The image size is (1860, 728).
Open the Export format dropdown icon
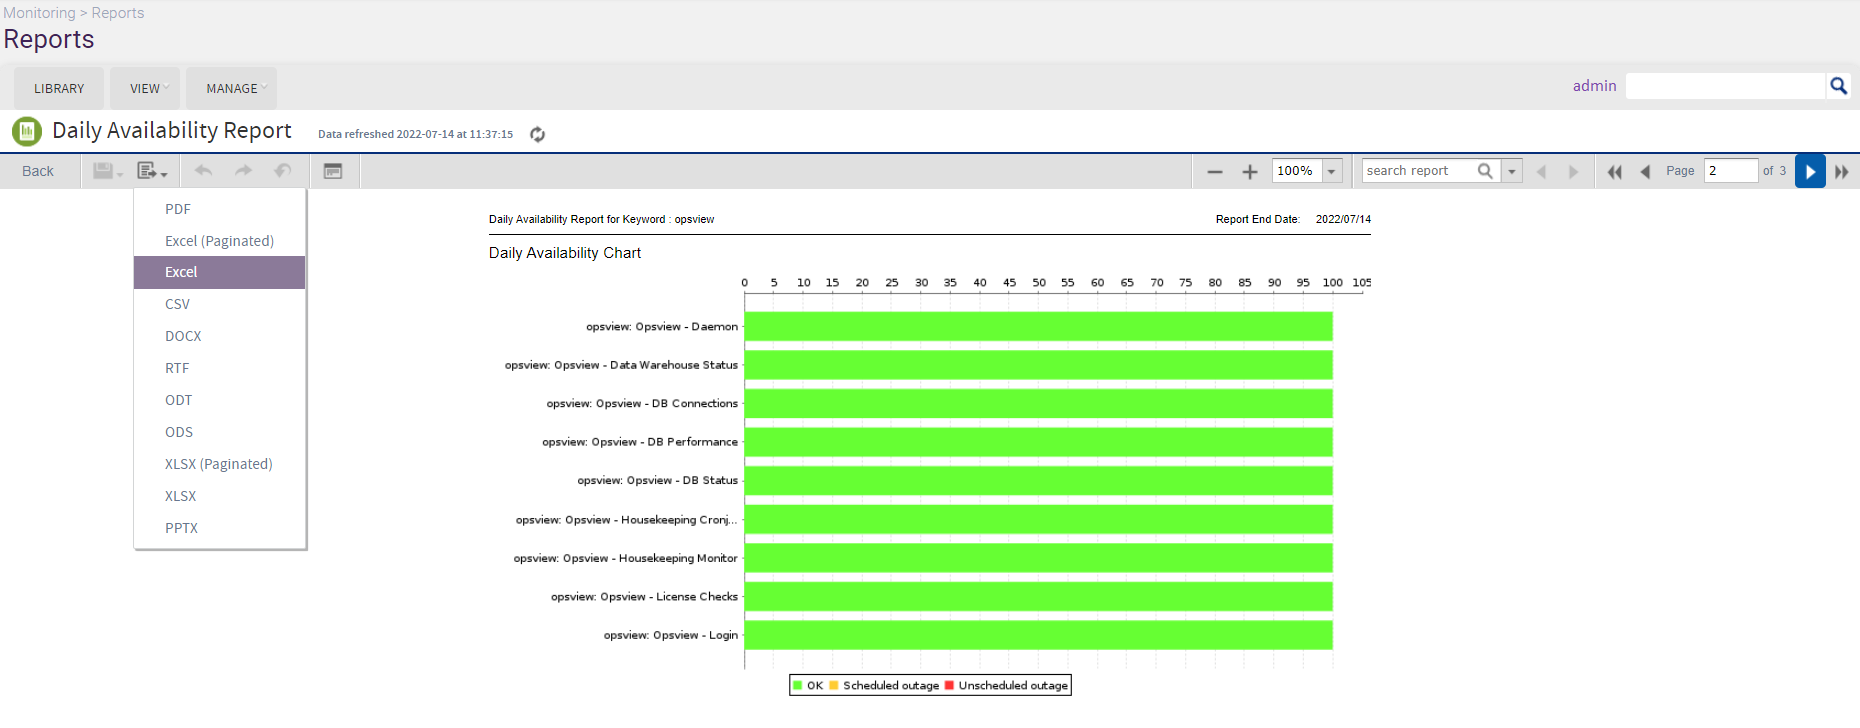tap(152, 171)
